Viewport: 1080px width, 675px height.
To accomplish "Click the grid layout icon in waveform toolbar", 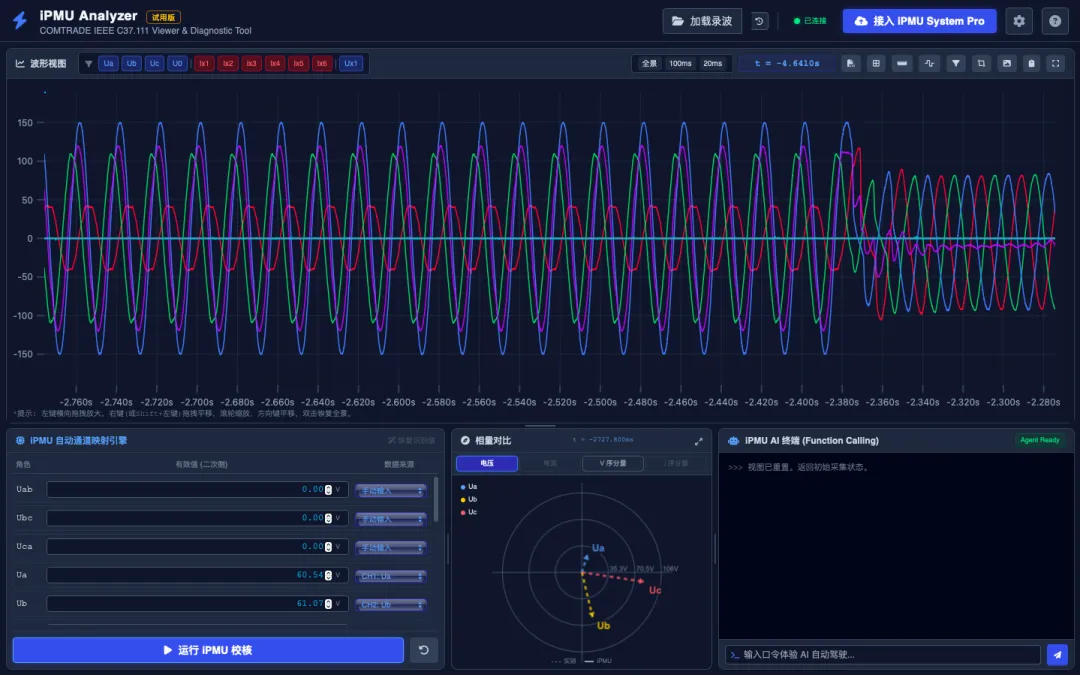I will tap(876, 63).
